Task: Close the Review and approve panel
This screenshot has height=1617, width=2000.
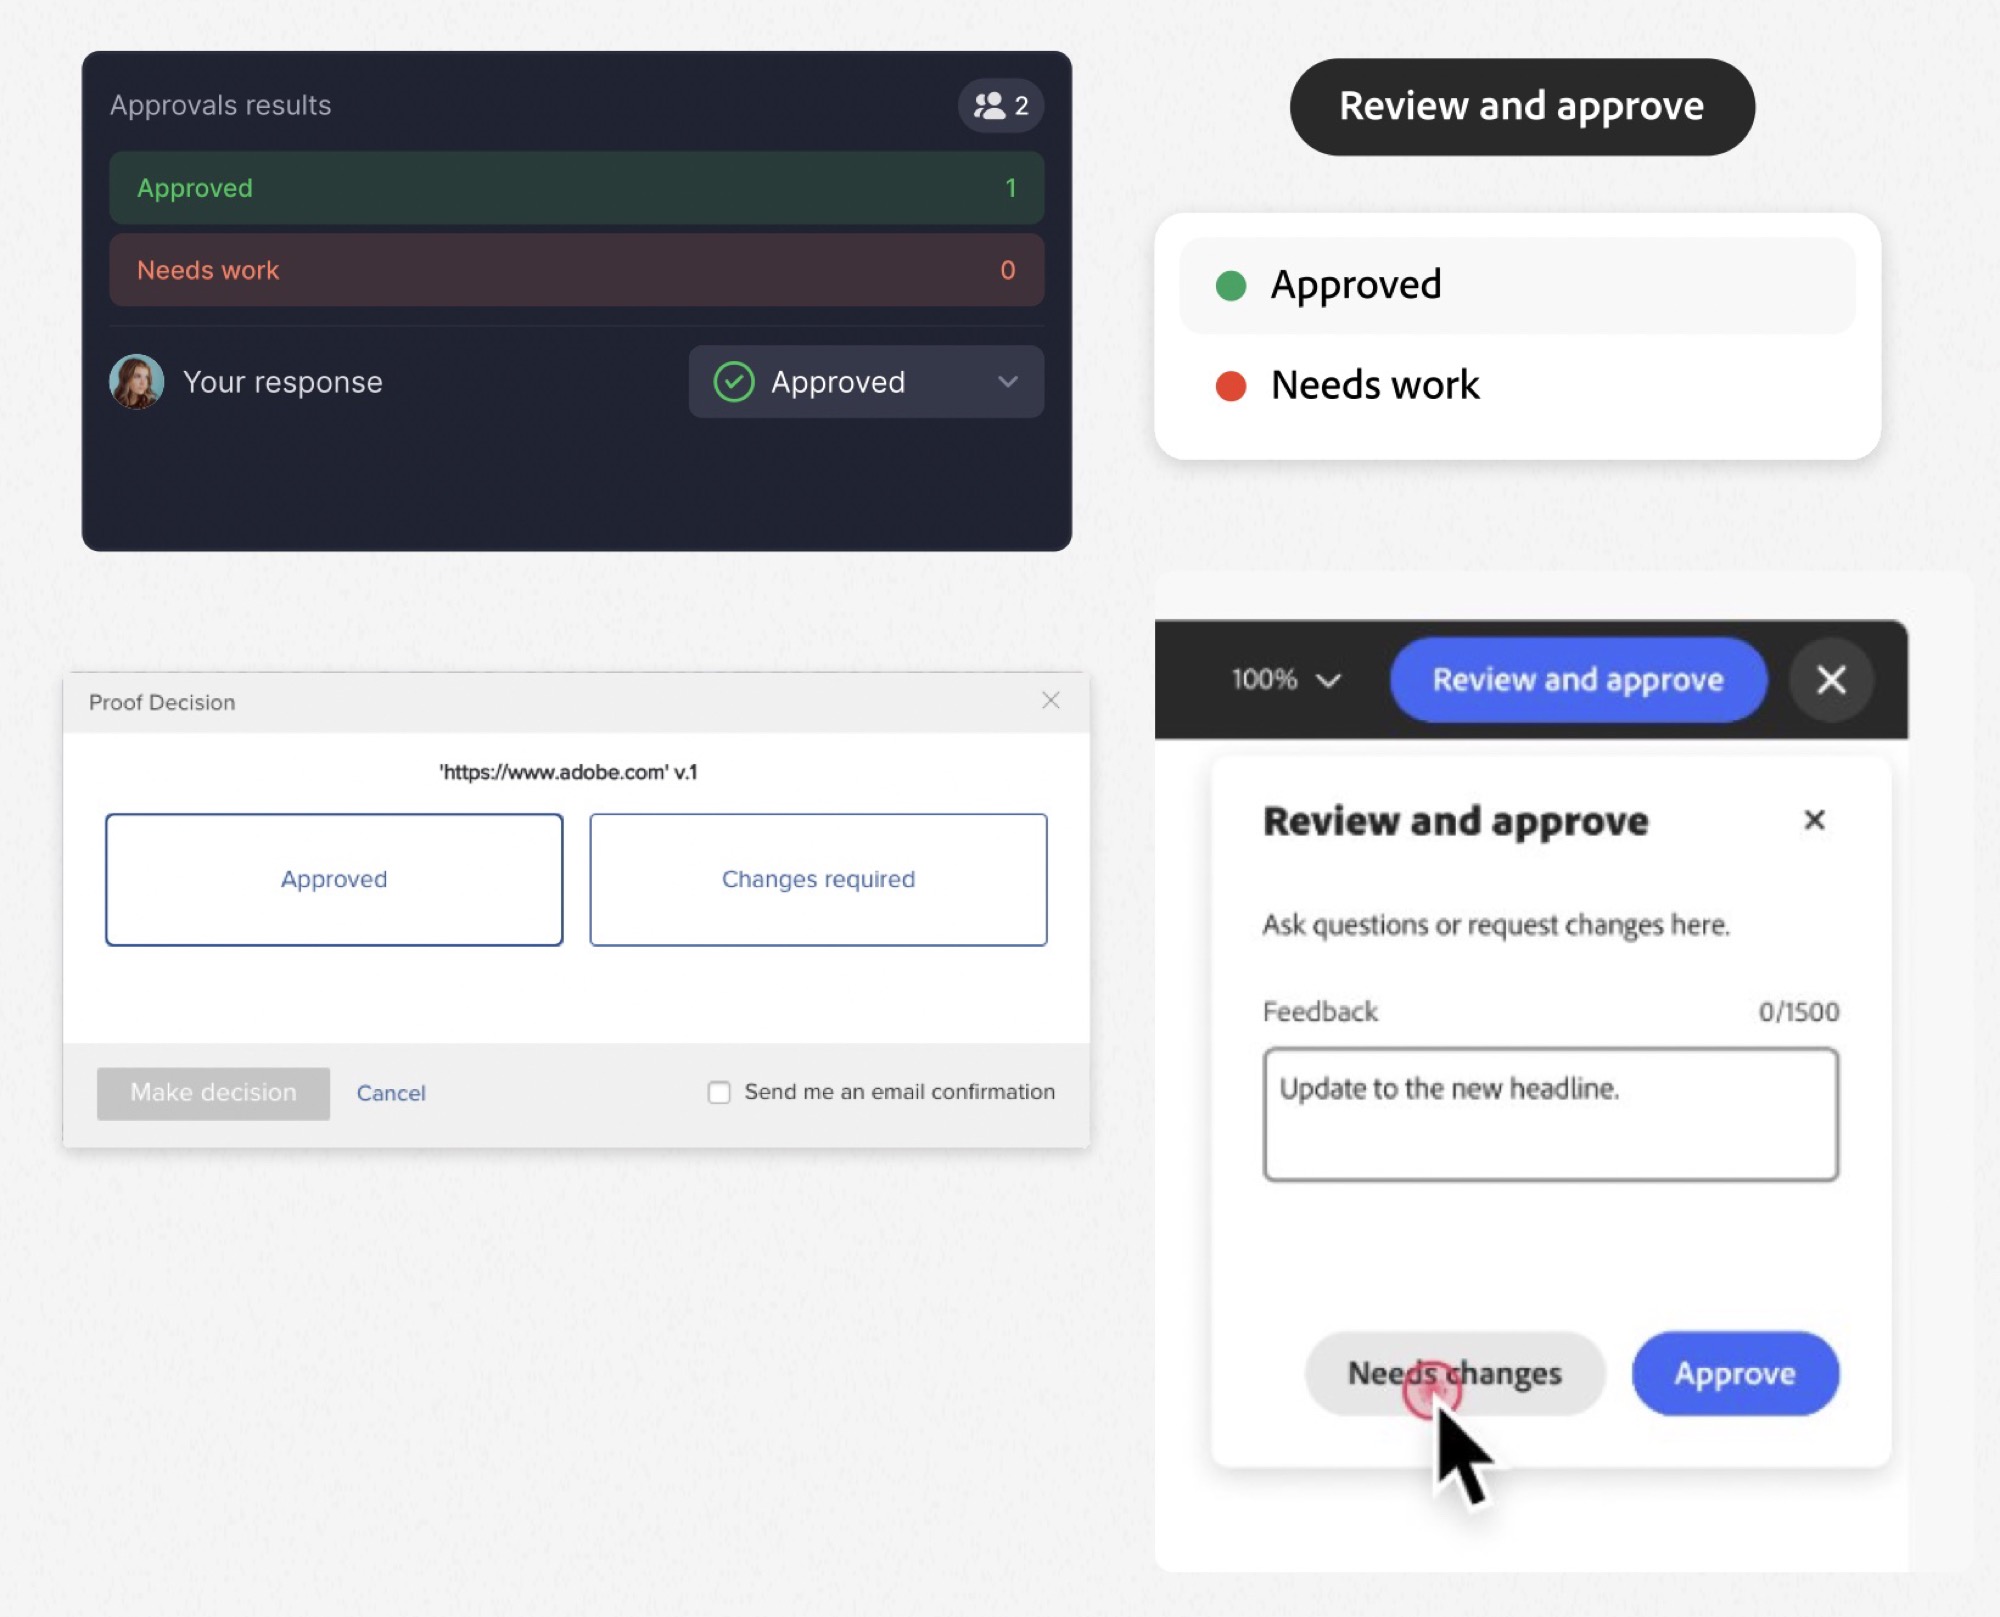Action: coord(1814,820)
